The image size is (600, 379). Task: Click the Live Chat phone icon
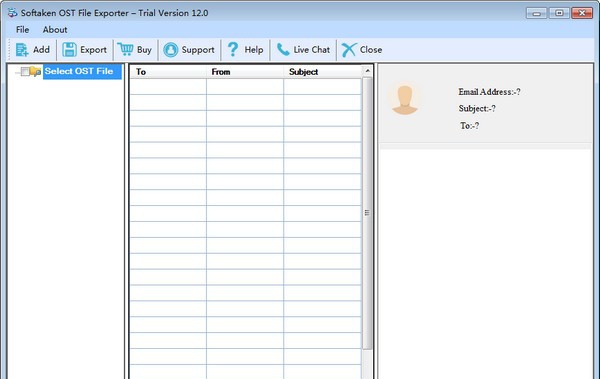coord(283,49)
